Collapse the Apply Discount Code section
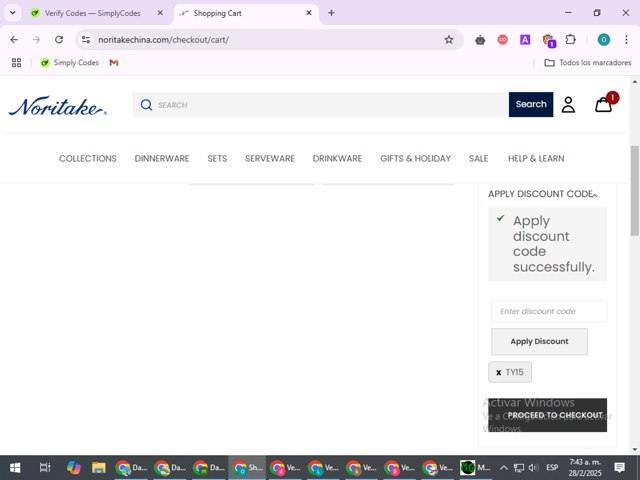This screenshot has height=480, width=640. coord(543,194)
